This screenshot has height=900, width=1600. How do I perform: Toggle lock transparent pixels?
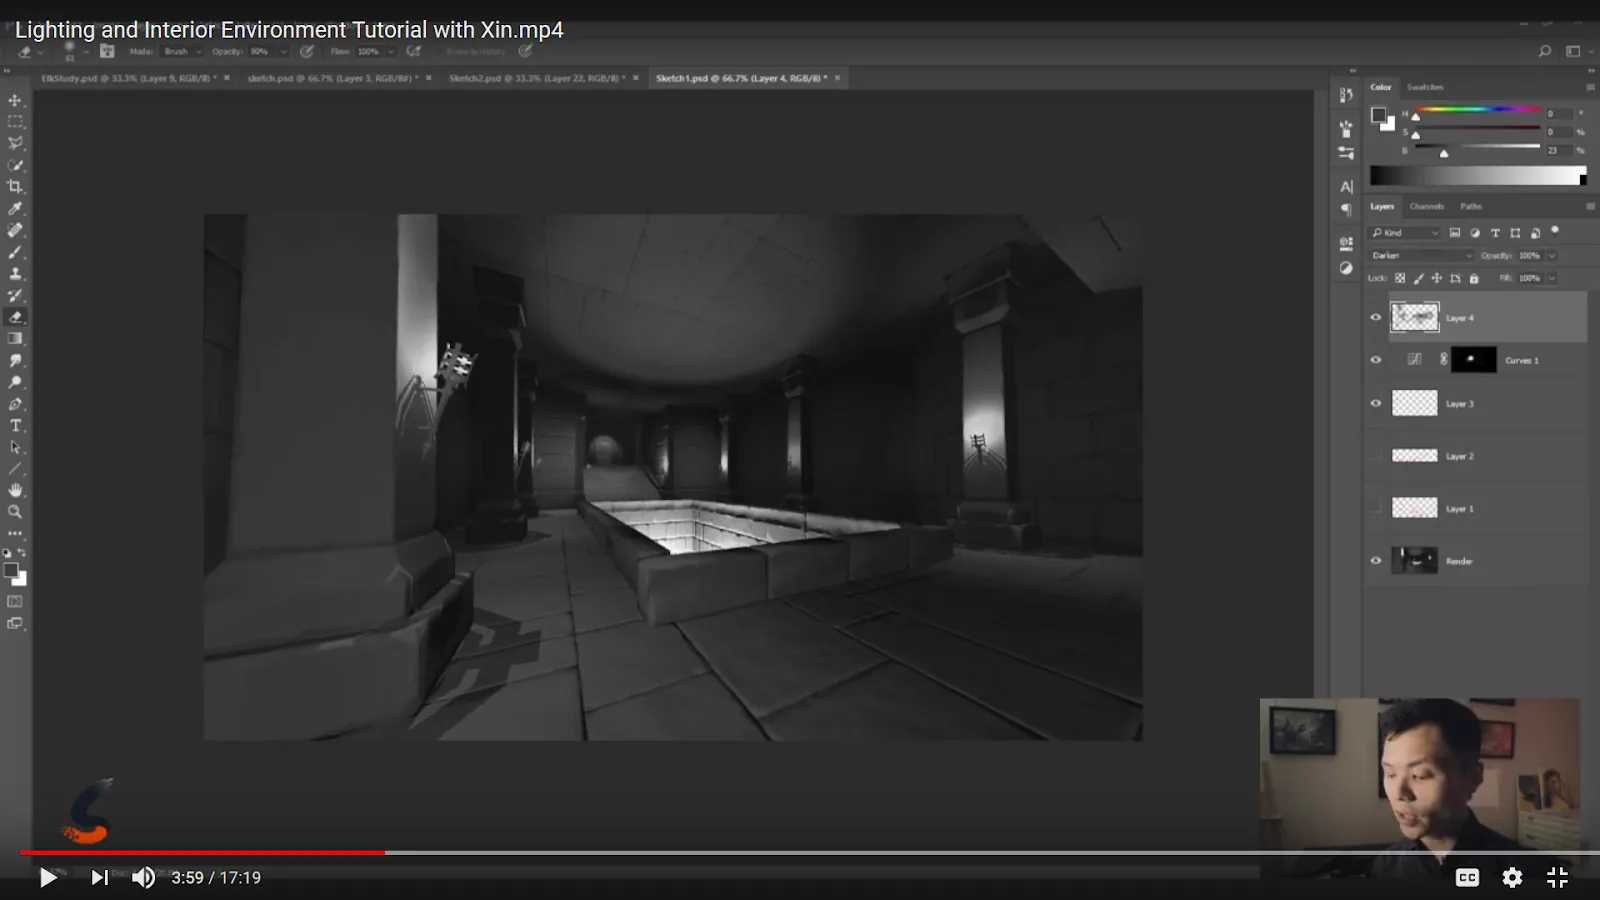(x=1400, y=278)
